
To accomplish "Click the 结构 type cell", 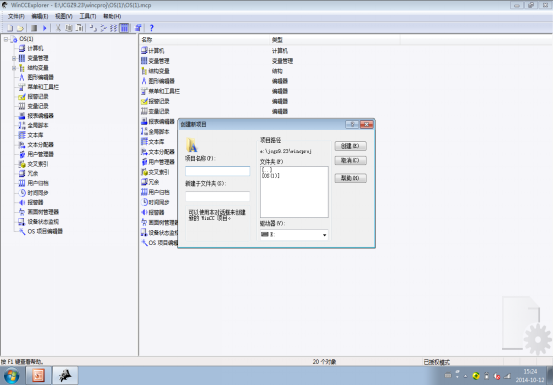I will 277,71.
